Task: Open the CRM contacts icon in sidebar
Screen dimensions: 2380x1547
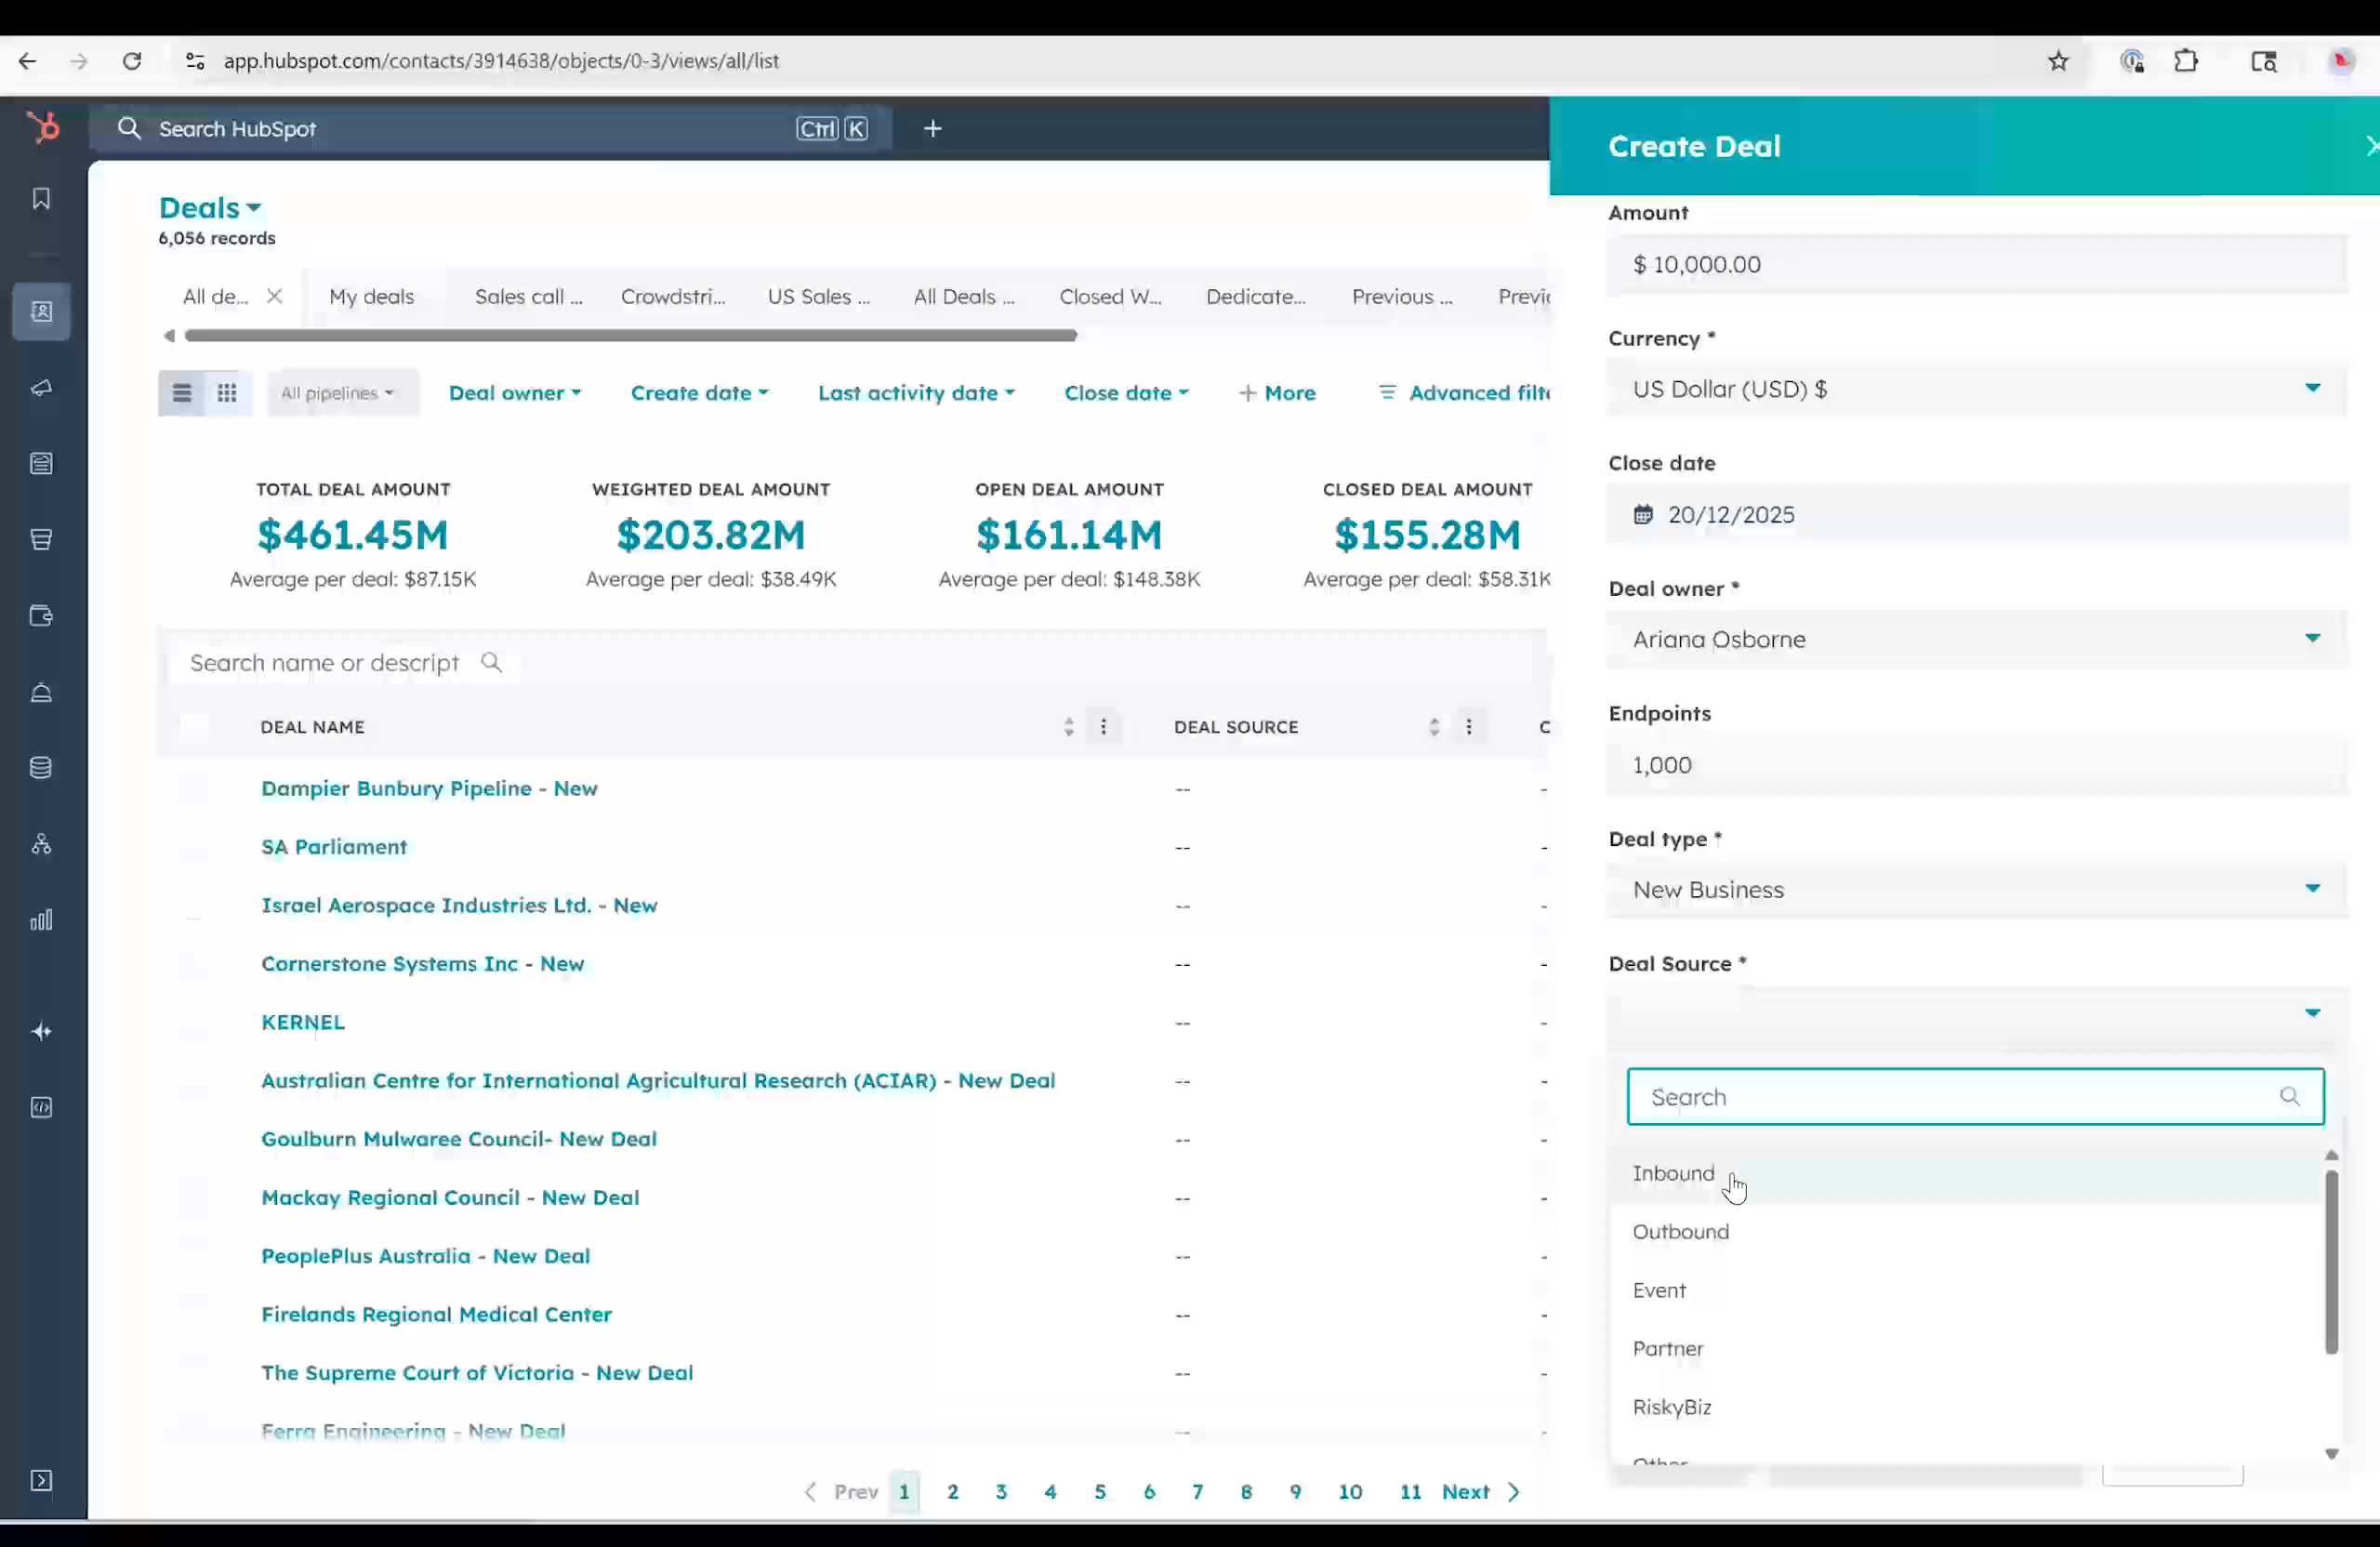Action: point(41,312)
